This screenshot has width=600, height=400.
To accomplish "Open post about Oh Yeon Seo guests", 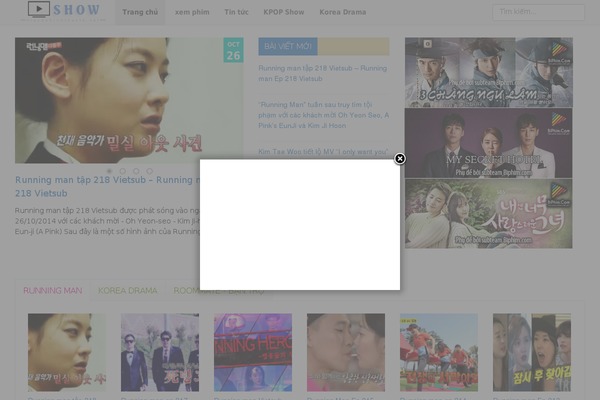I will tap(324, 115).
